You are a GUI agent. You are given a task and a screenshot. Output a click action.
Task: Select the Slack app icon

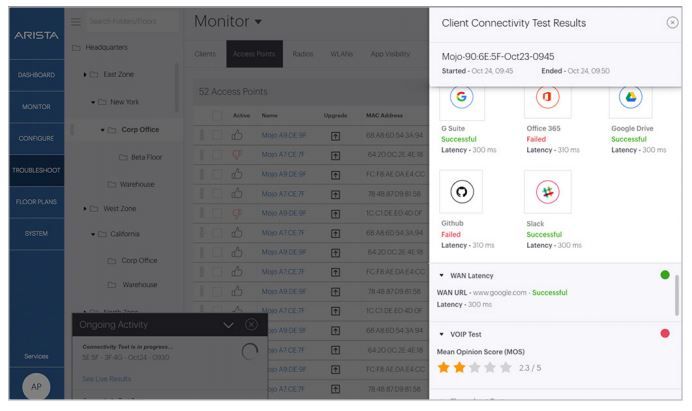pyautogui.click(x=547, y=192)
